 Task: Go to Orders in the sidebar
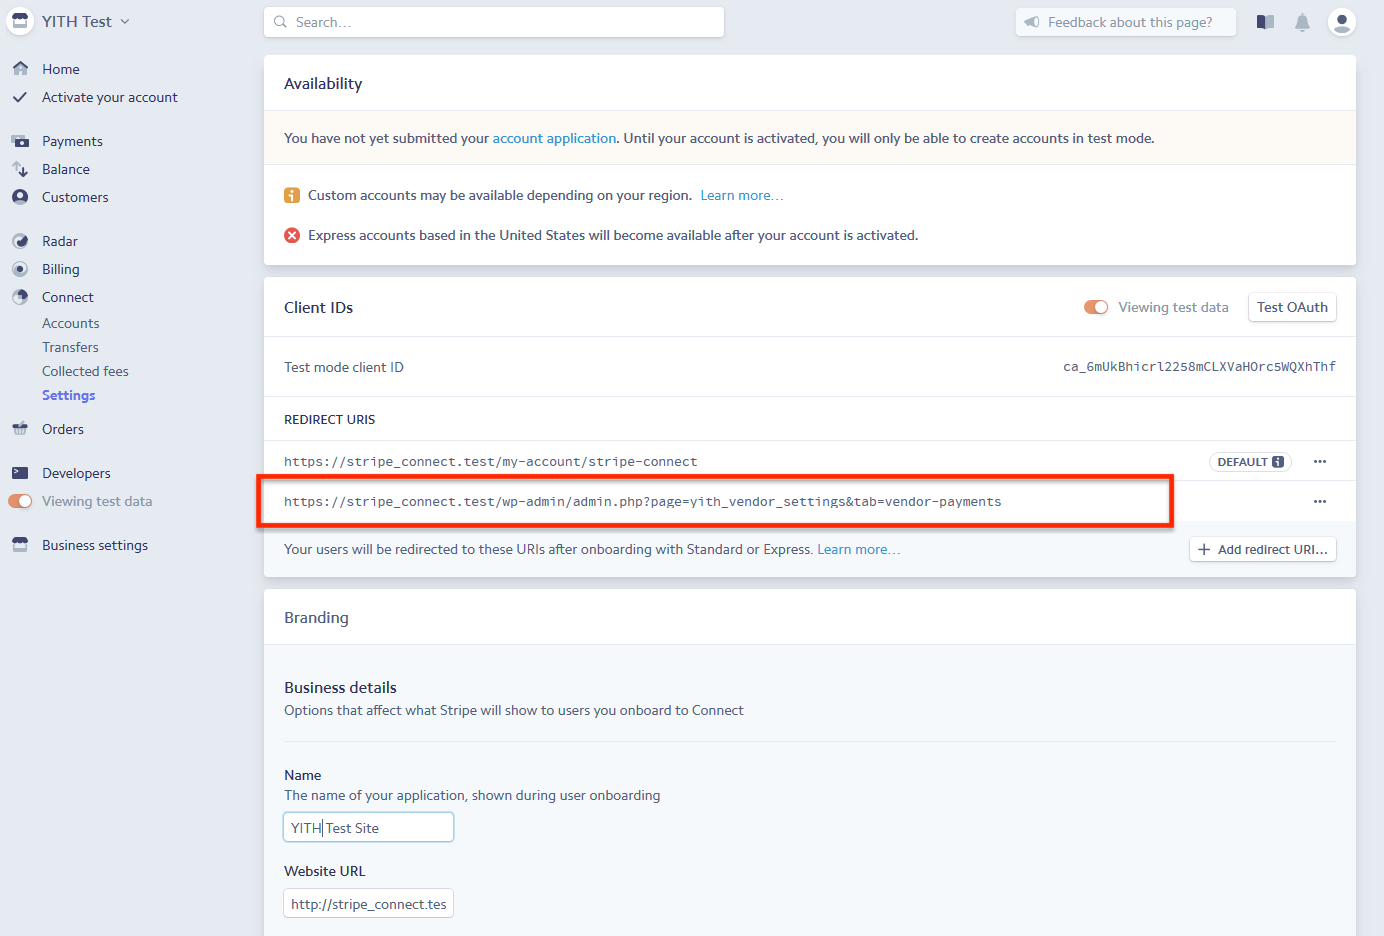63,429
